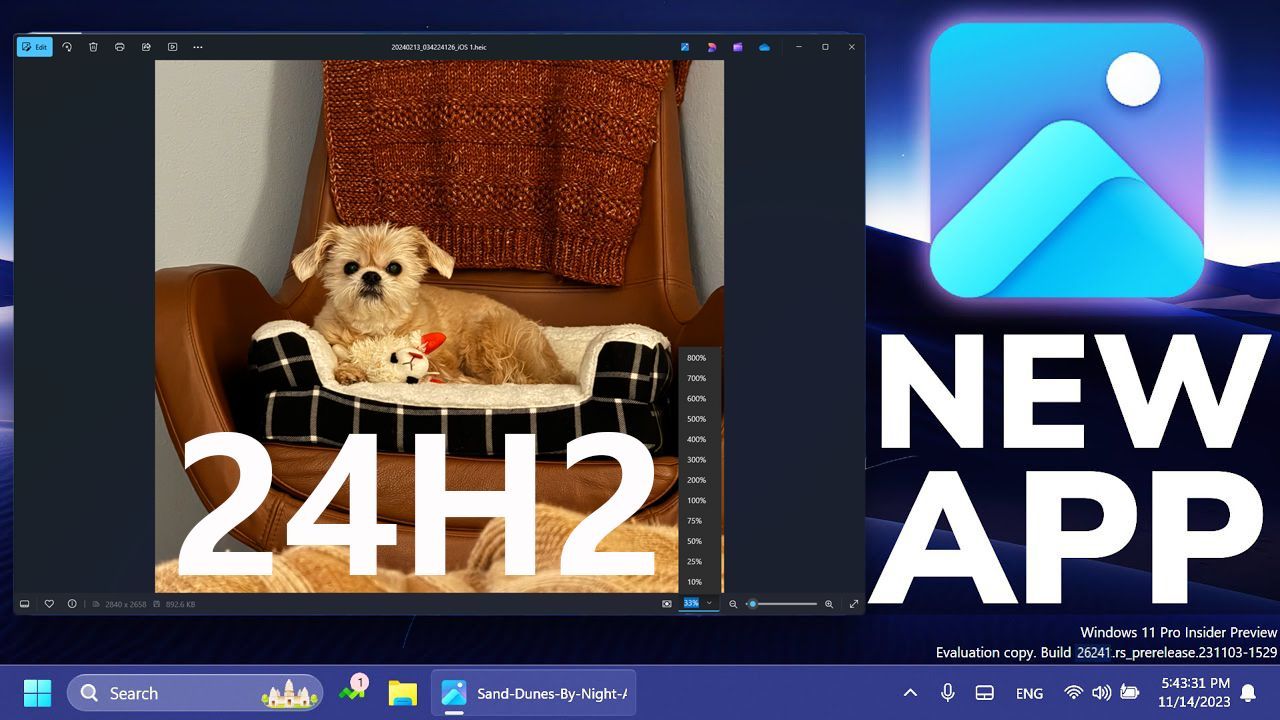Start slideshow with the play icon
Image resolution: width=1280 pixels, height=720 pixels.
[x=172, y=47]
